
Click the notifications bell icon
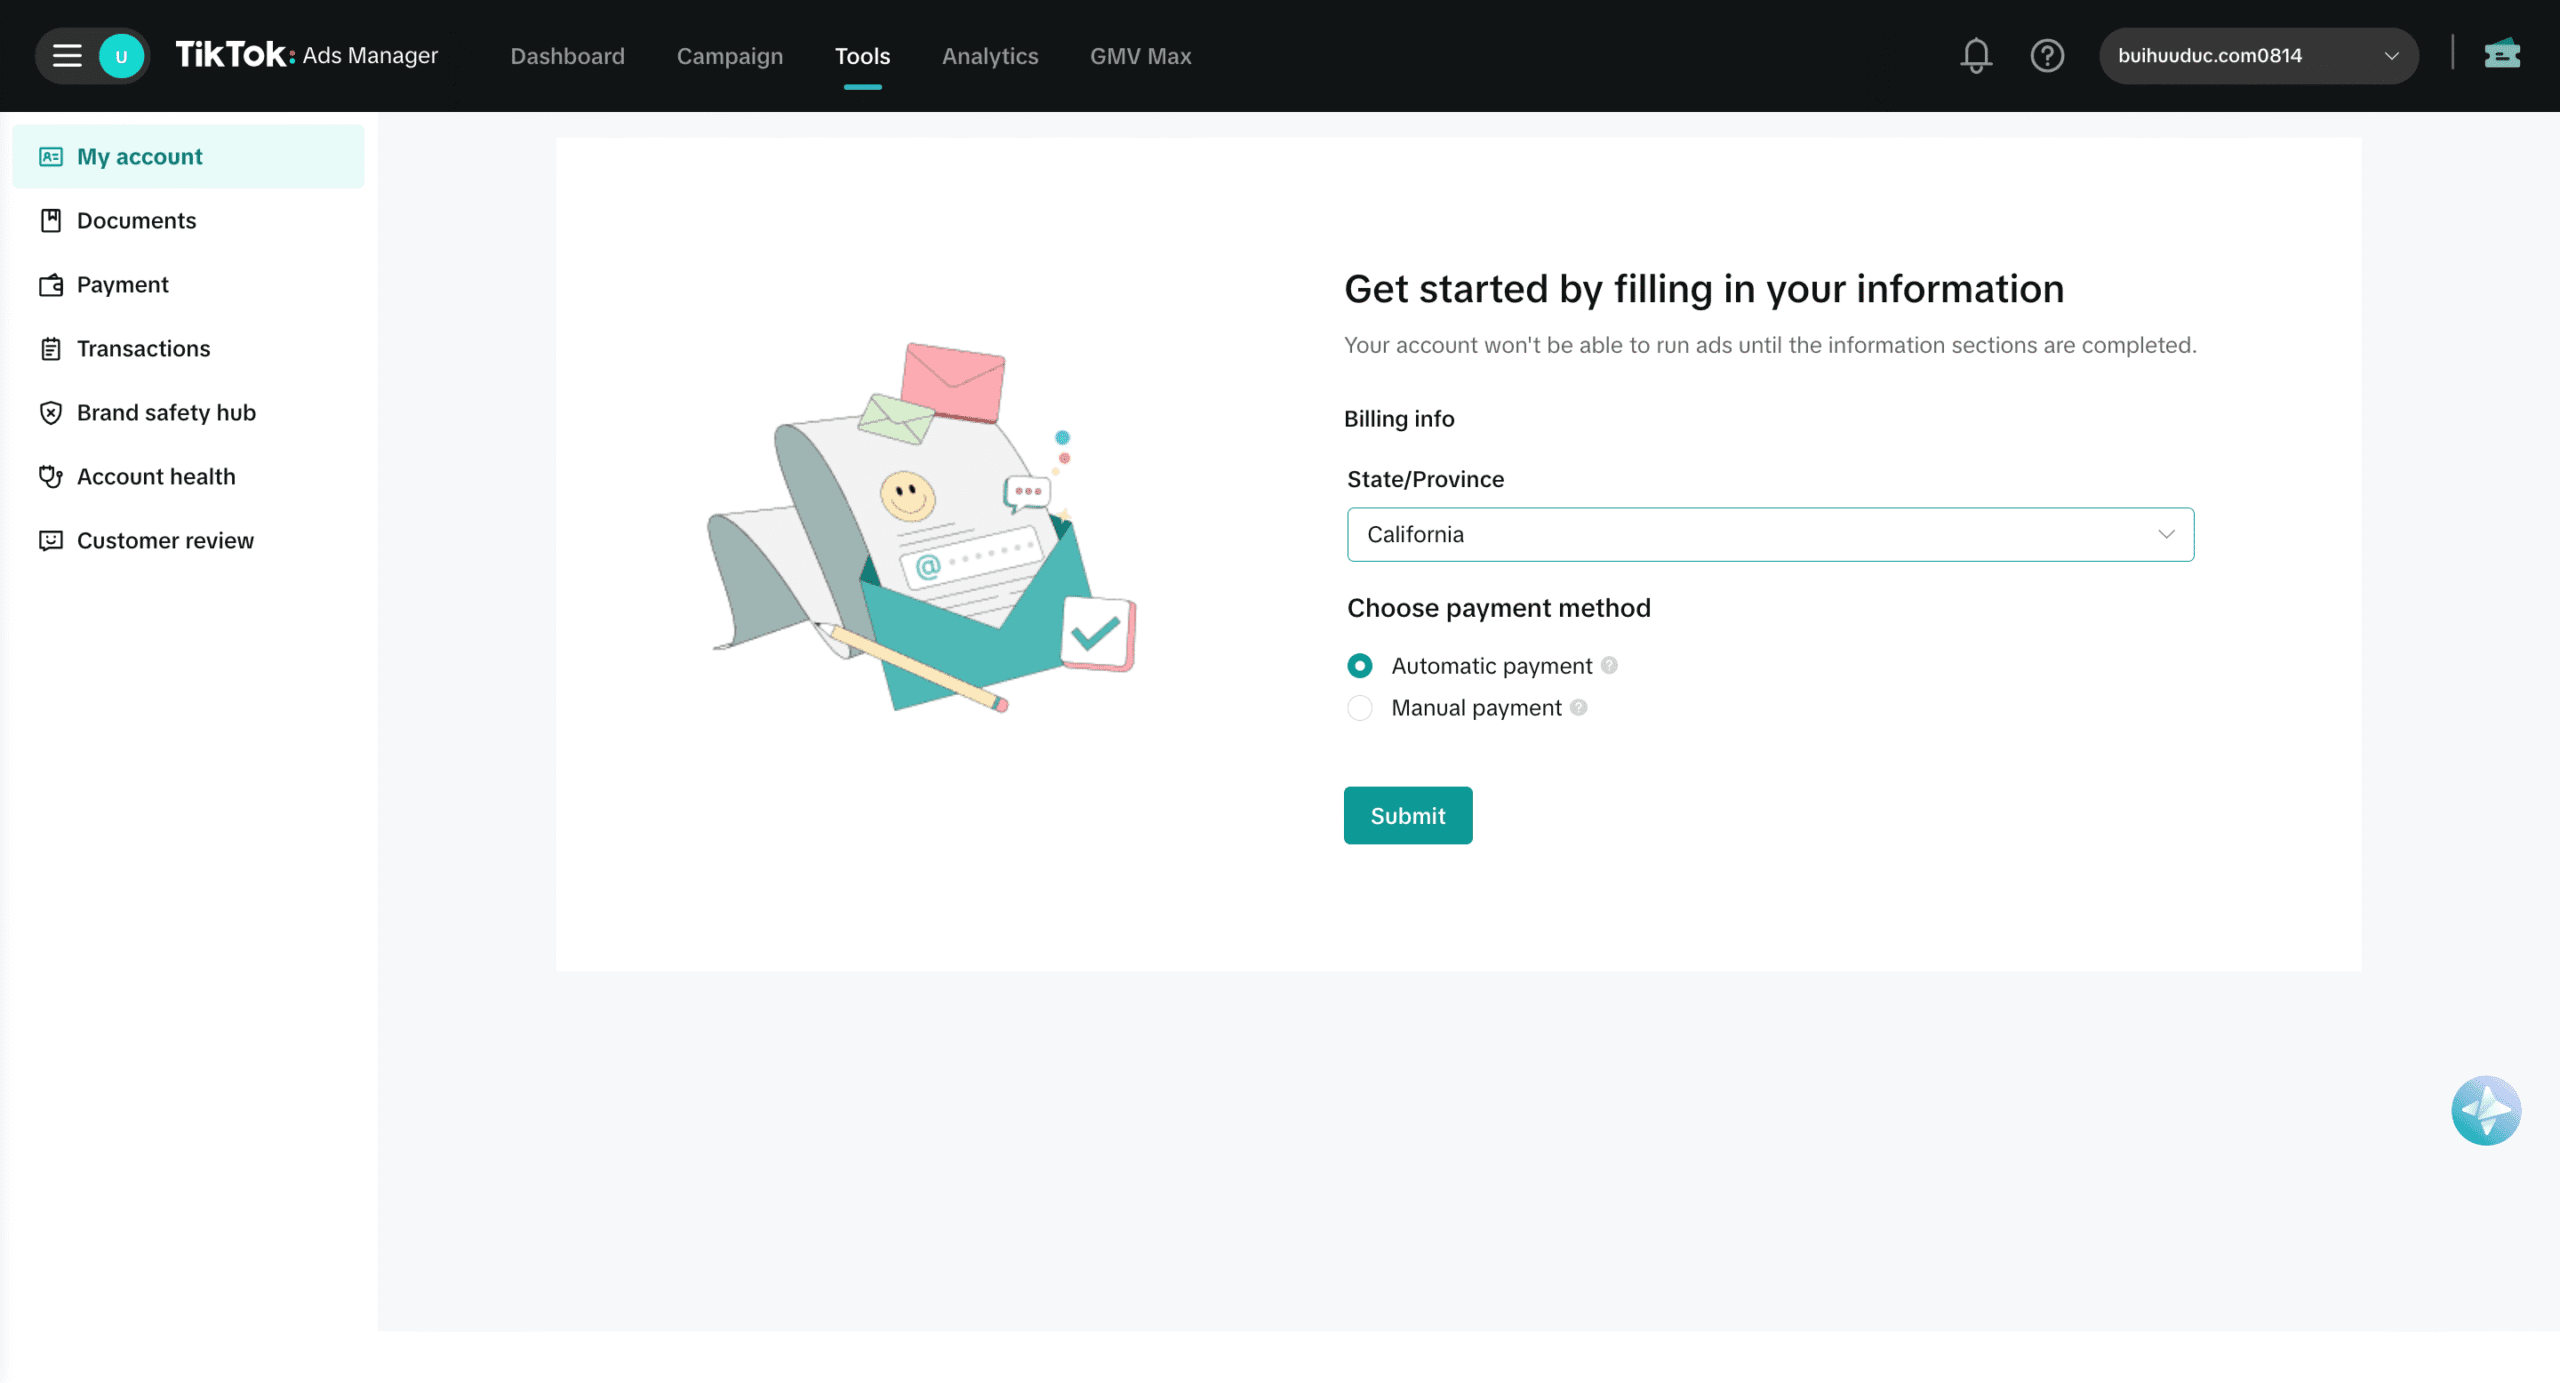coord(1975,56)
